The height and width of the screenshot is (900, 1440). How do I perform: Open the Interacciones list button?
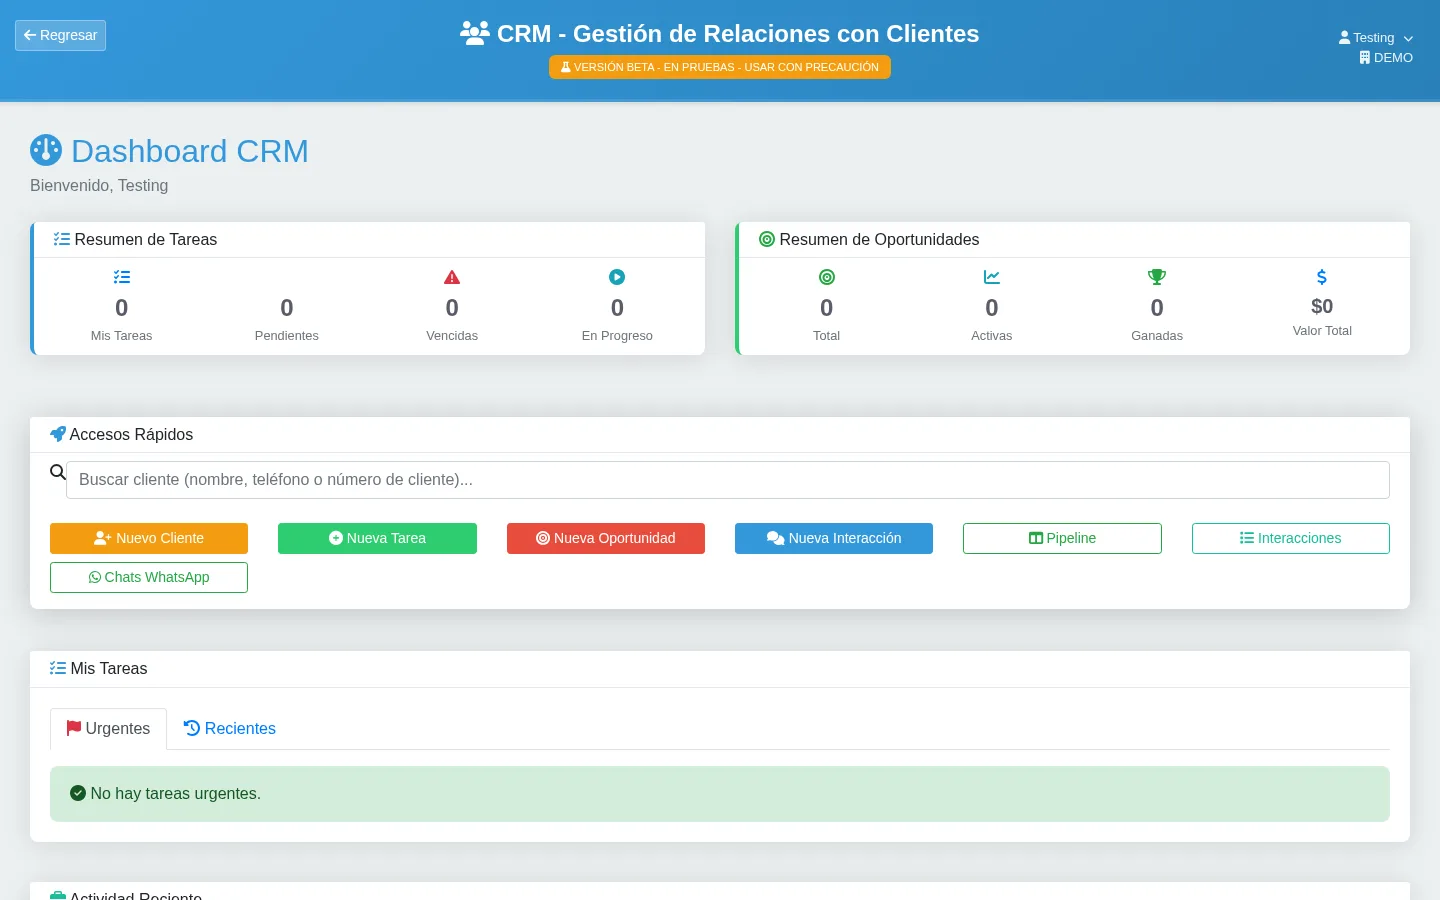click(1291, 538)
